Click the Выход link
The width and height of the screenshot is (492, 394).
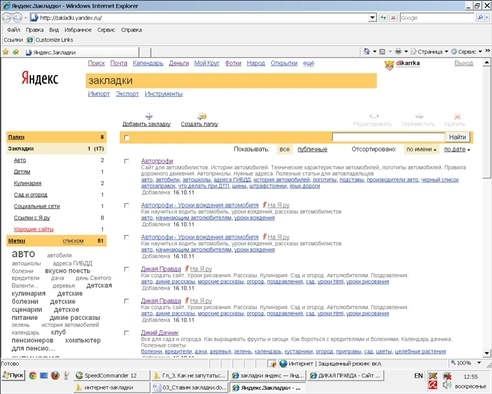[x=464, y=63]
